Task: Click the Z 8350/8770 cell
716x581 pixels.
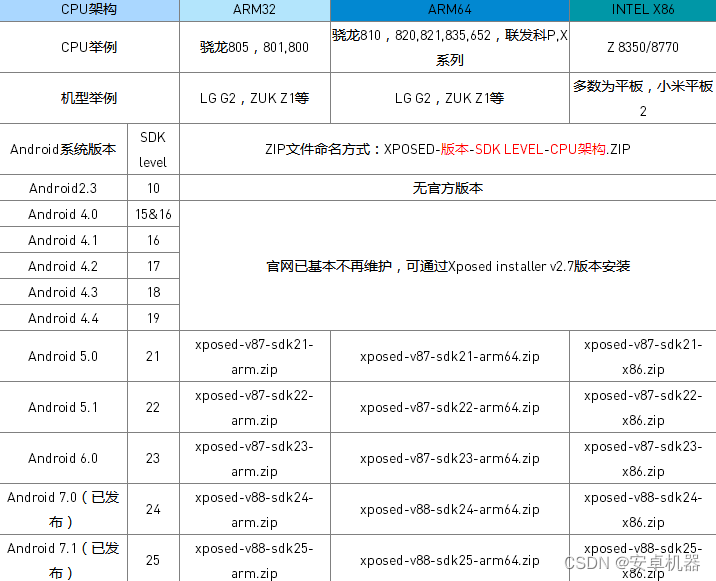Action: 643,47
